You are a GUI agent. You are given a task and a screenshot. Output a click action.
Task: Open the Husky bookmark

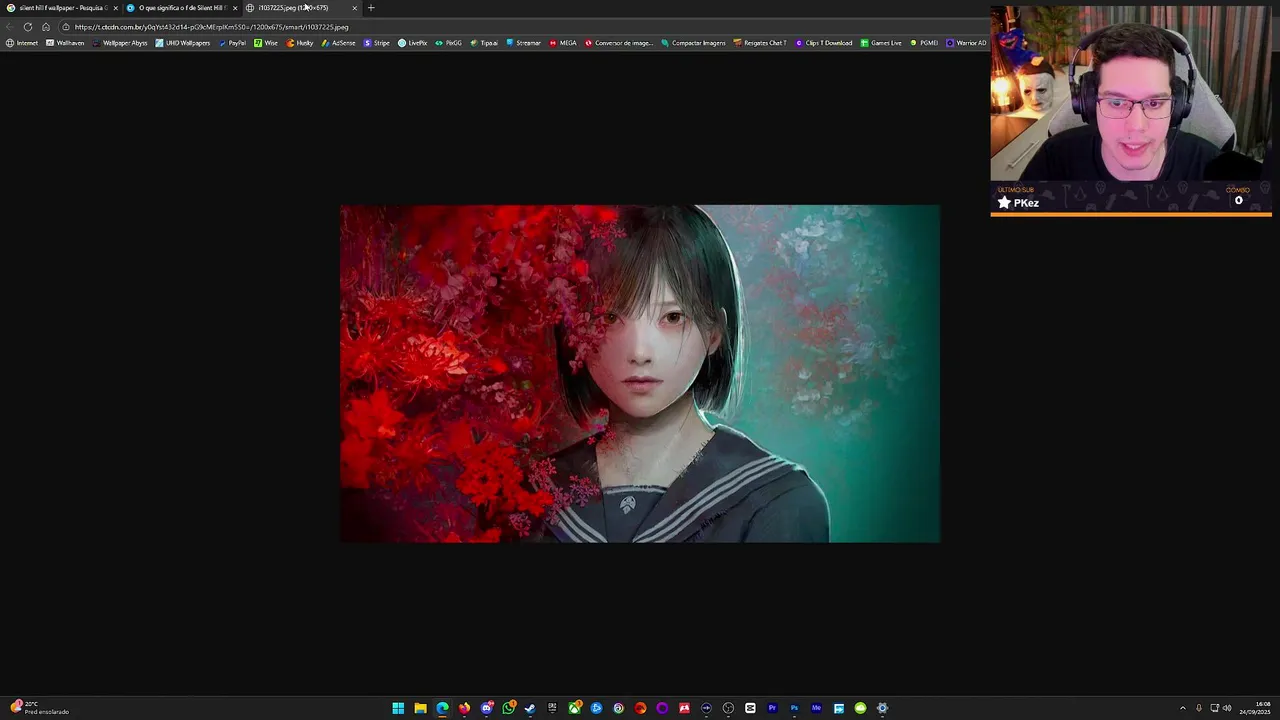[x=300, y=43]
